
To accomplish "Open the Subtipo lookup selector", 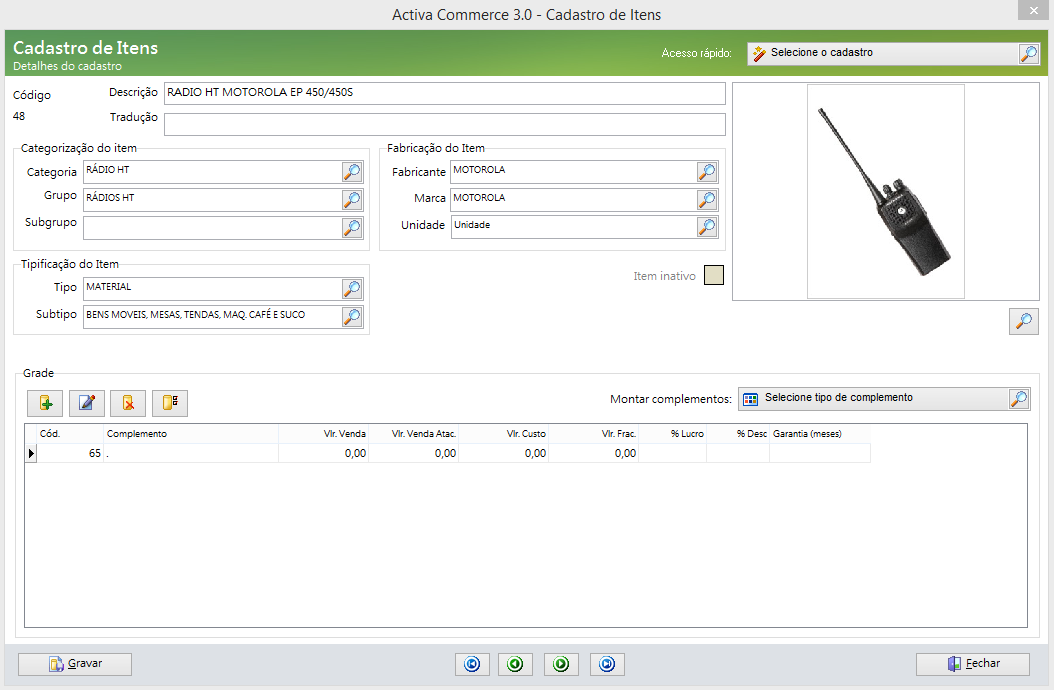I will coord(352,317).
